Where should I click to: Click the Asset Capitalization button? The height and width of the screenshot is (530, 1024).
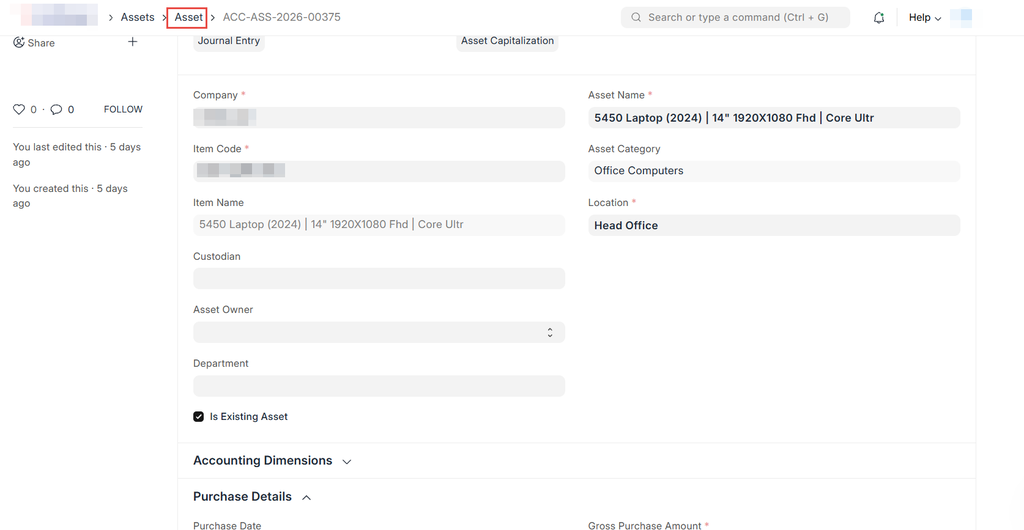click(x=507, y=41)
